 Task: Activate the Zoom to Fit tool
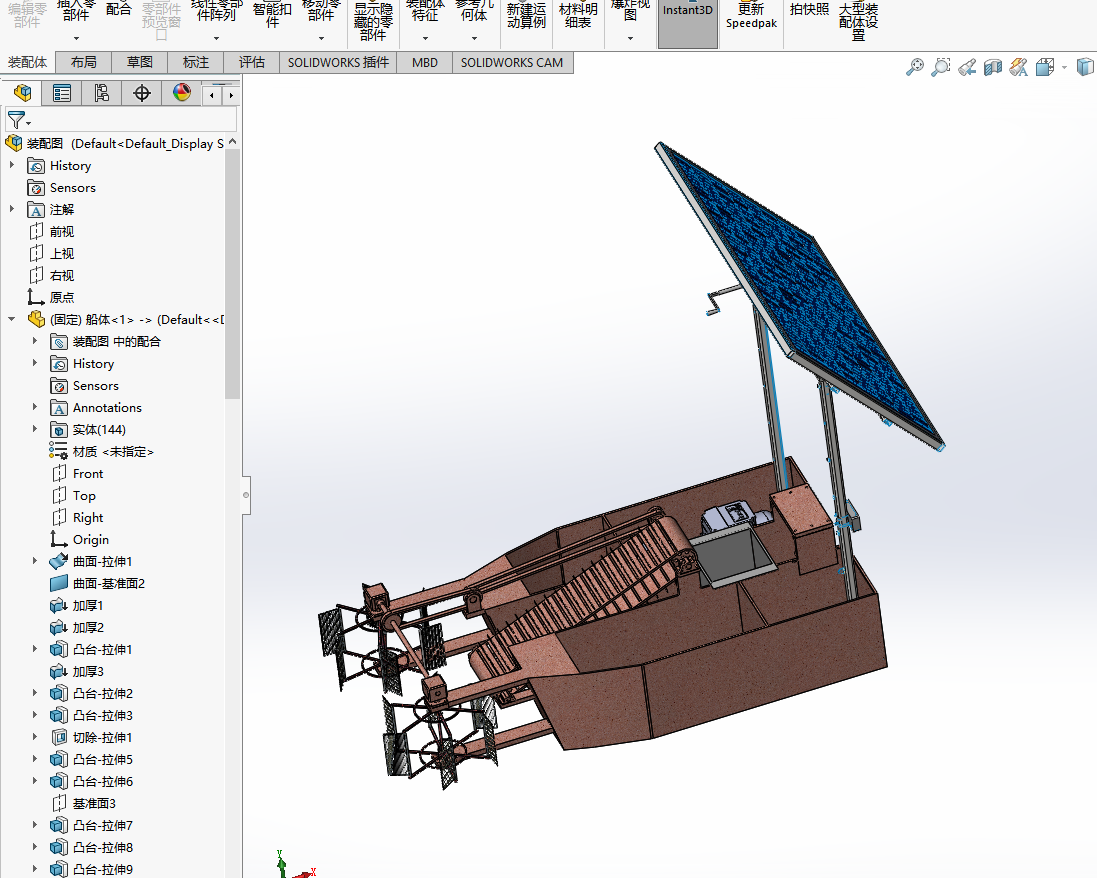tap(915, 67)
